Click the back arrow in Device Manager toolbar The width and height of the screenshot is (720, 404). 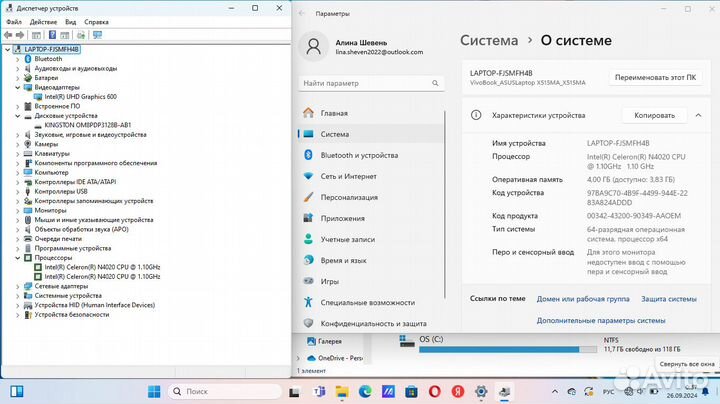tap(10, 34)
